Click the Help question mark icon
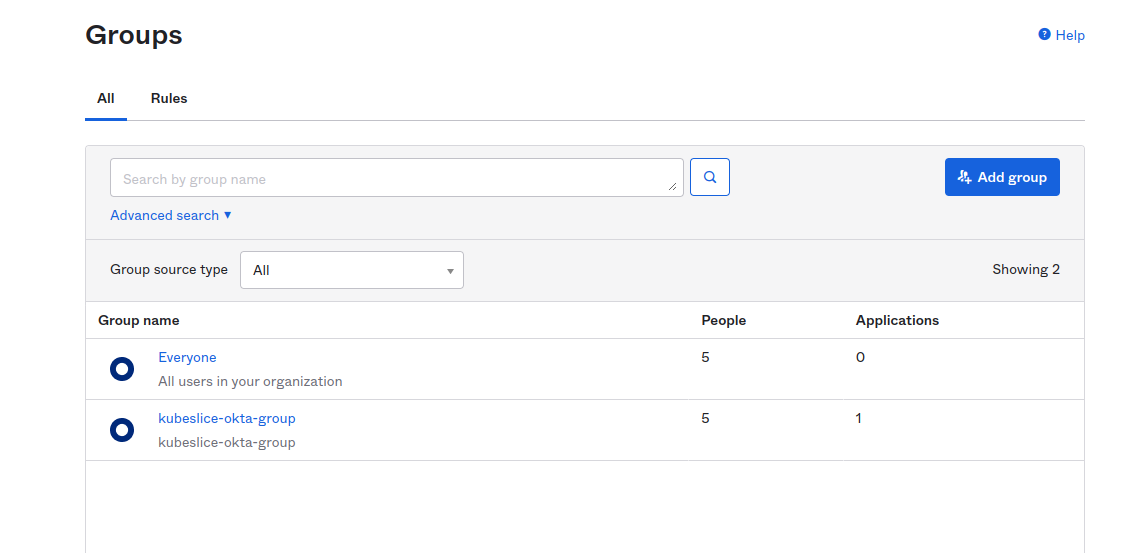This screenshot has height=553, width=1142. 1044,34
